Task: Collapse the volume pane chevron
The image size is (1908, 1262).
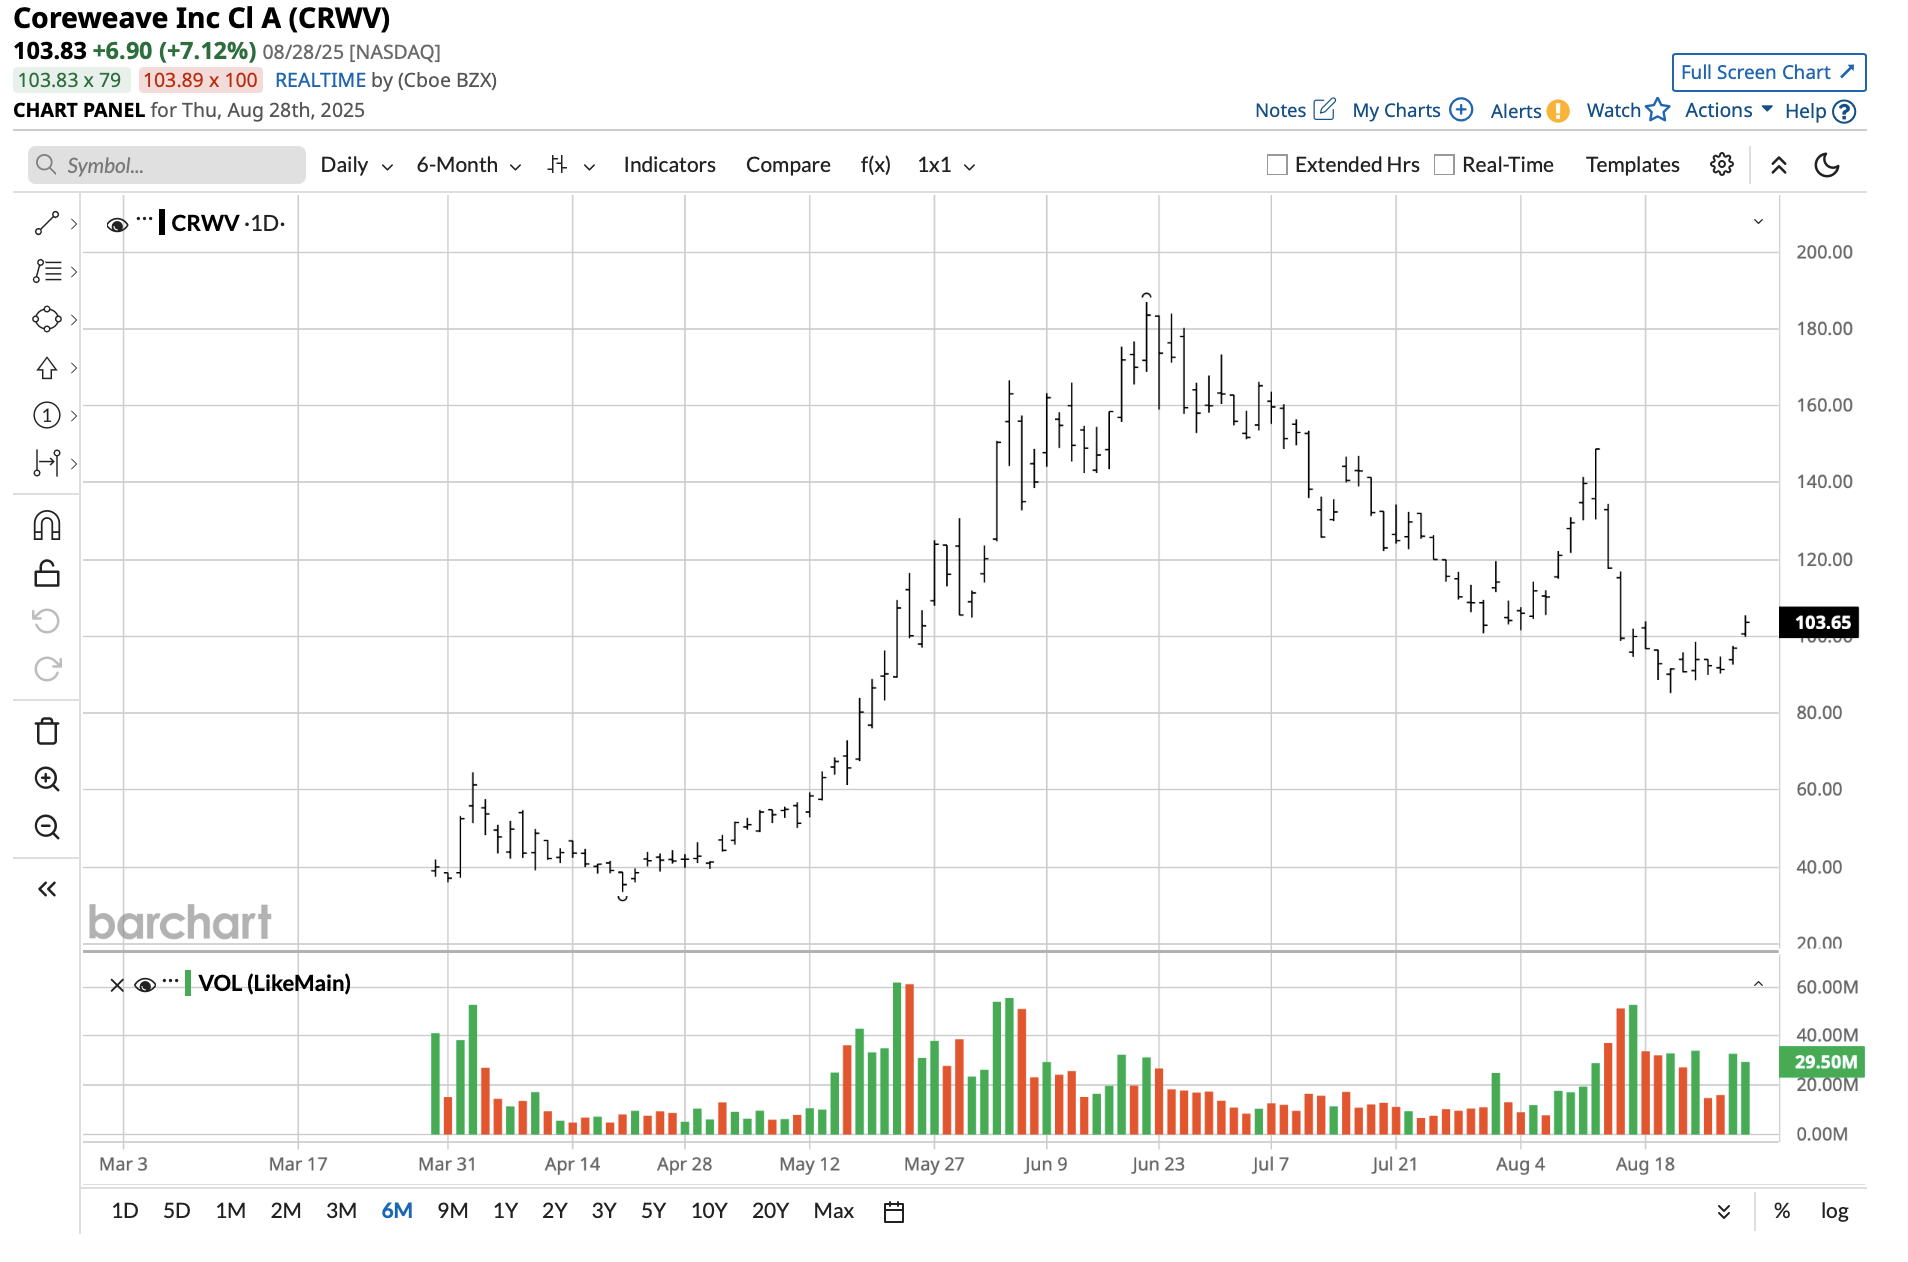Action: pos(1758,985)
